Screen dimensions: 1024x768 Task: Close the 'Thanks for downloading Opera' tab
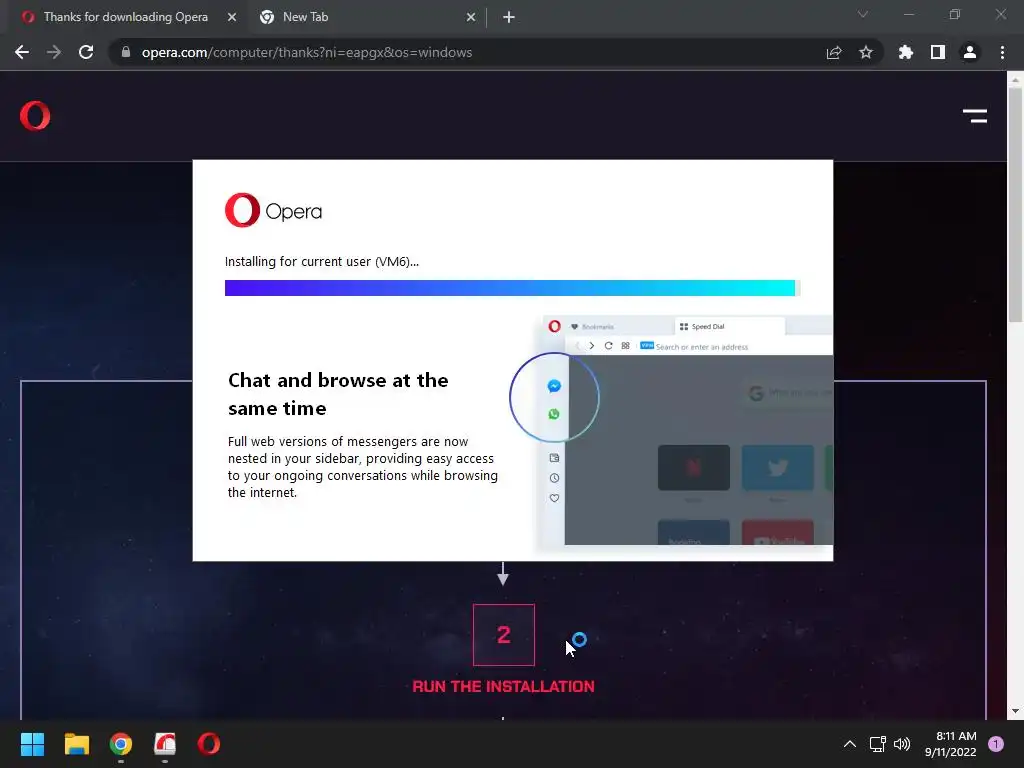[232, 17]
